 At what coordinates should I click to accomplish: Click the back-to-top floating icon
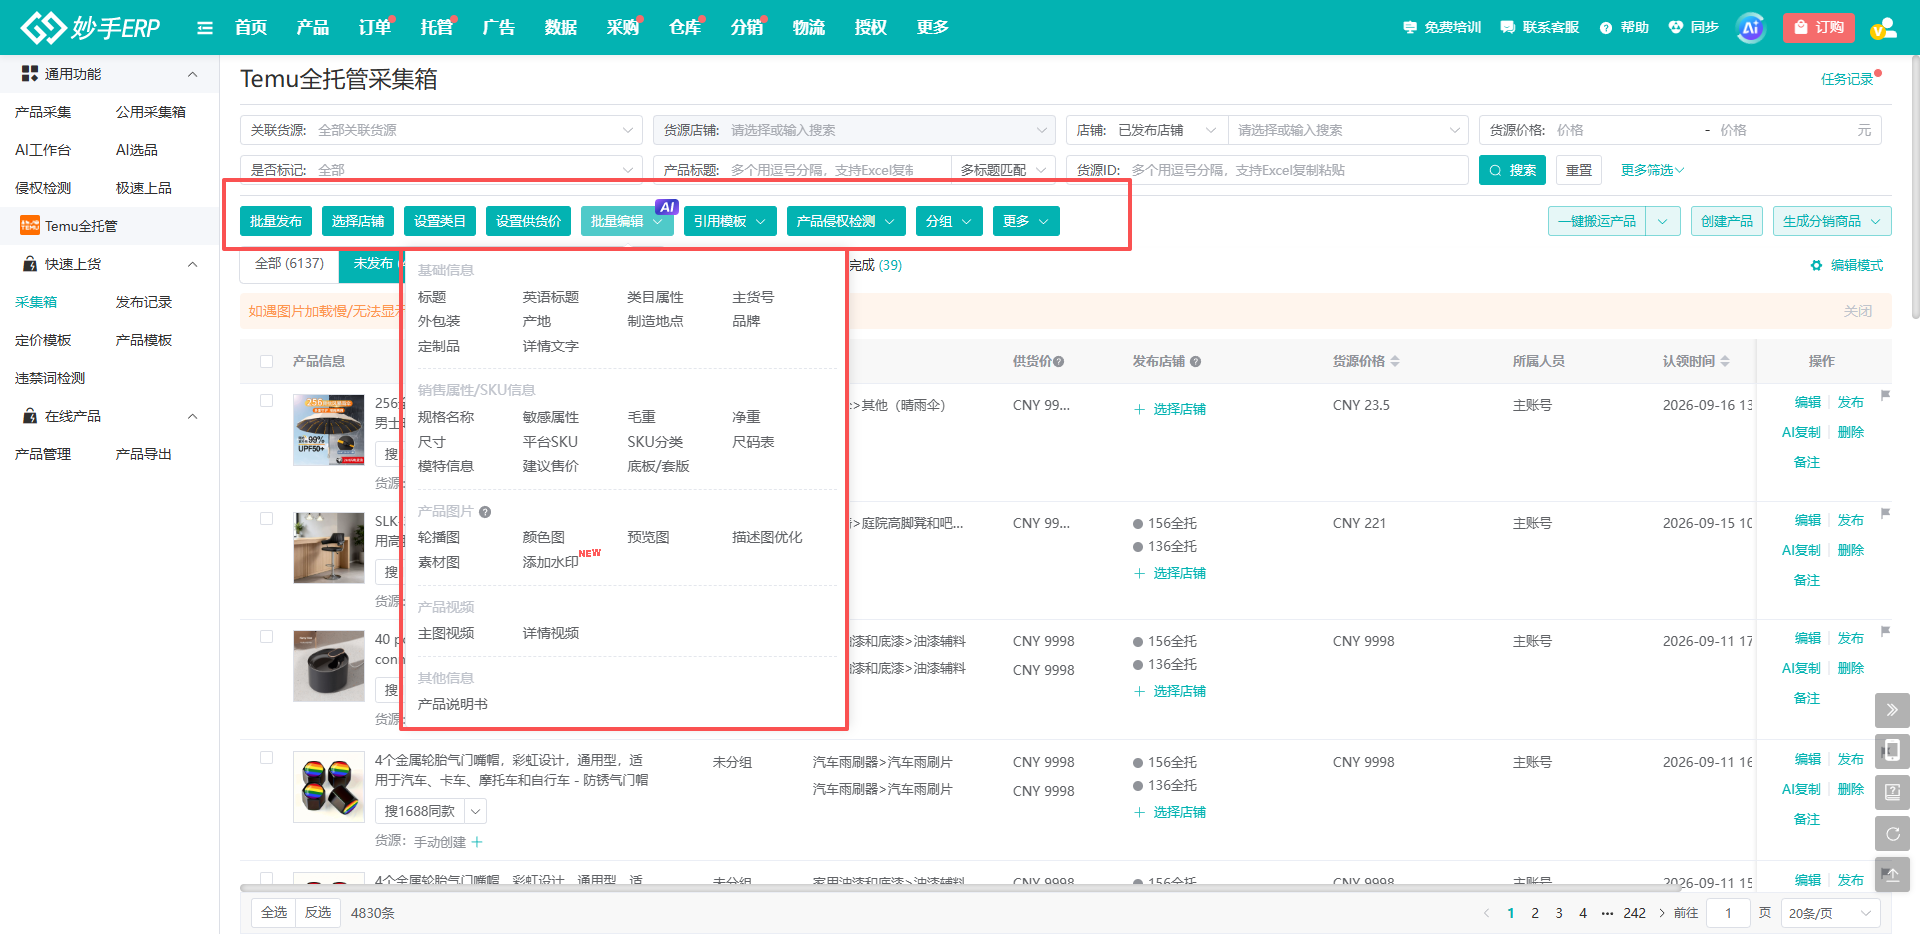1892,874
